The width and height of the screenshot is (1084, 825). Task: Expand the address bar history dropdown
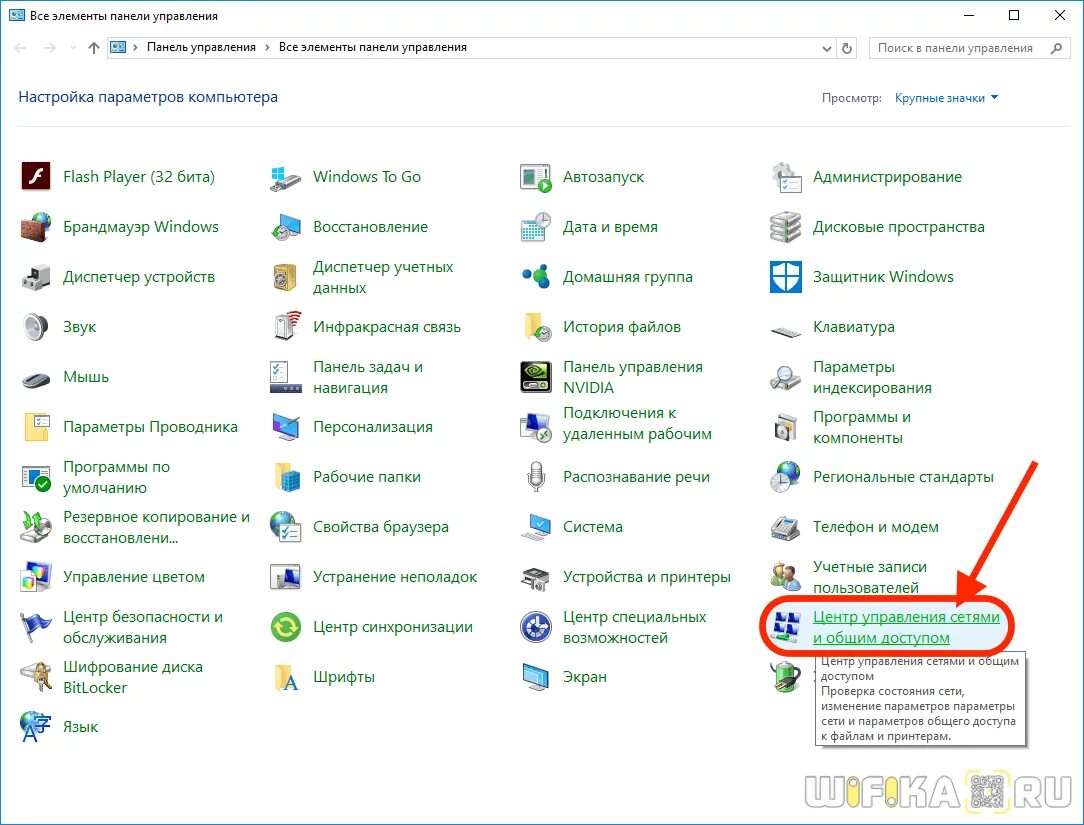pyautogui.click(x=826, y=48)
